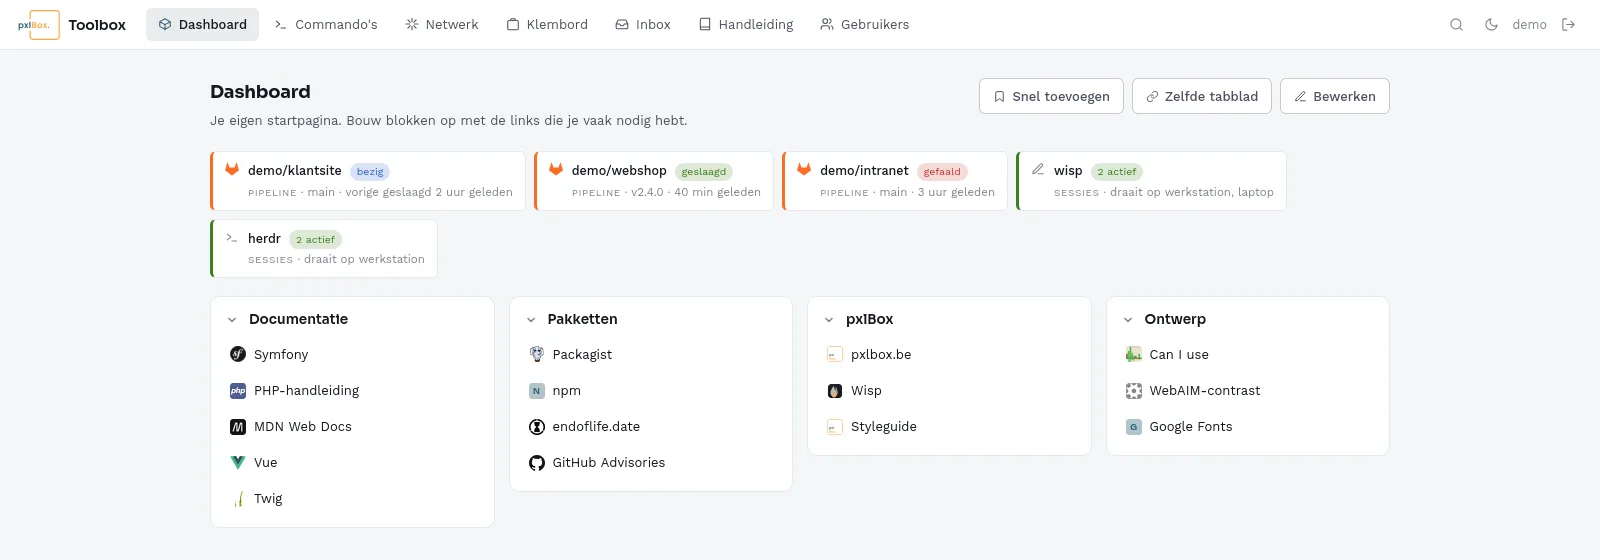Go to Commando's in navigation
The width and height of the screenshot is (1600, 560).
(326, 25)
